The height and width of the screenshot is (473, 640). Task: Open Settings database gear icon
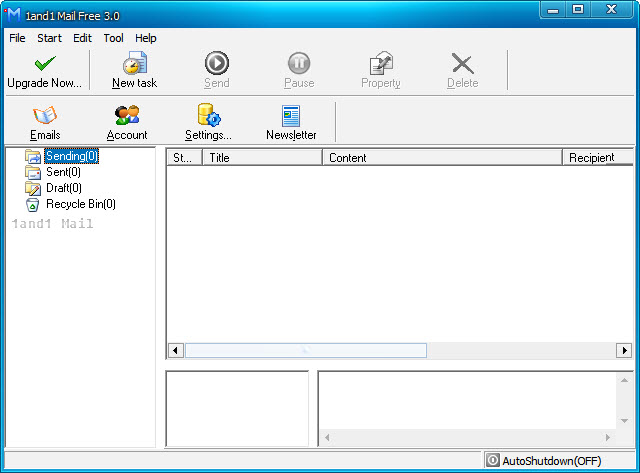click(209, 115)
